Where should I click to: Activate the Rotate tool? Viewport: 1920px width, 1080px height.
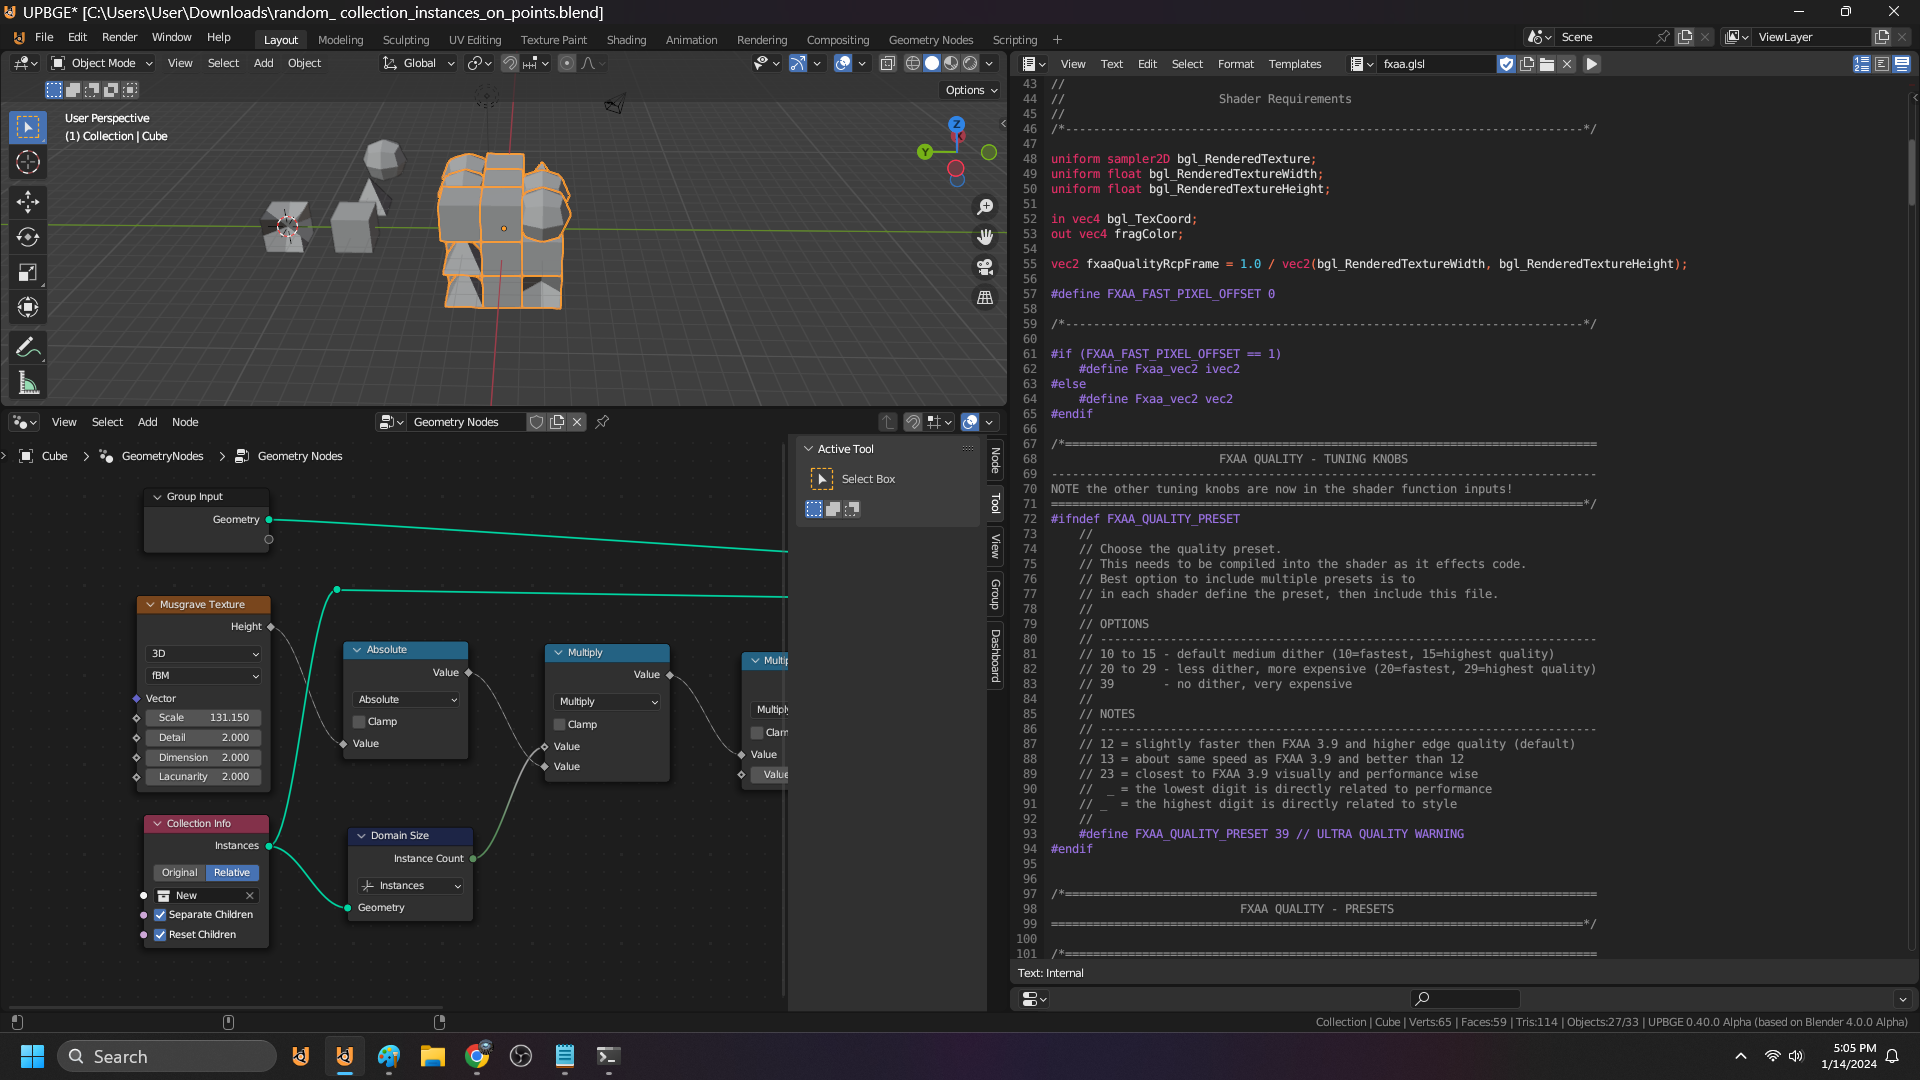point(28,237)
